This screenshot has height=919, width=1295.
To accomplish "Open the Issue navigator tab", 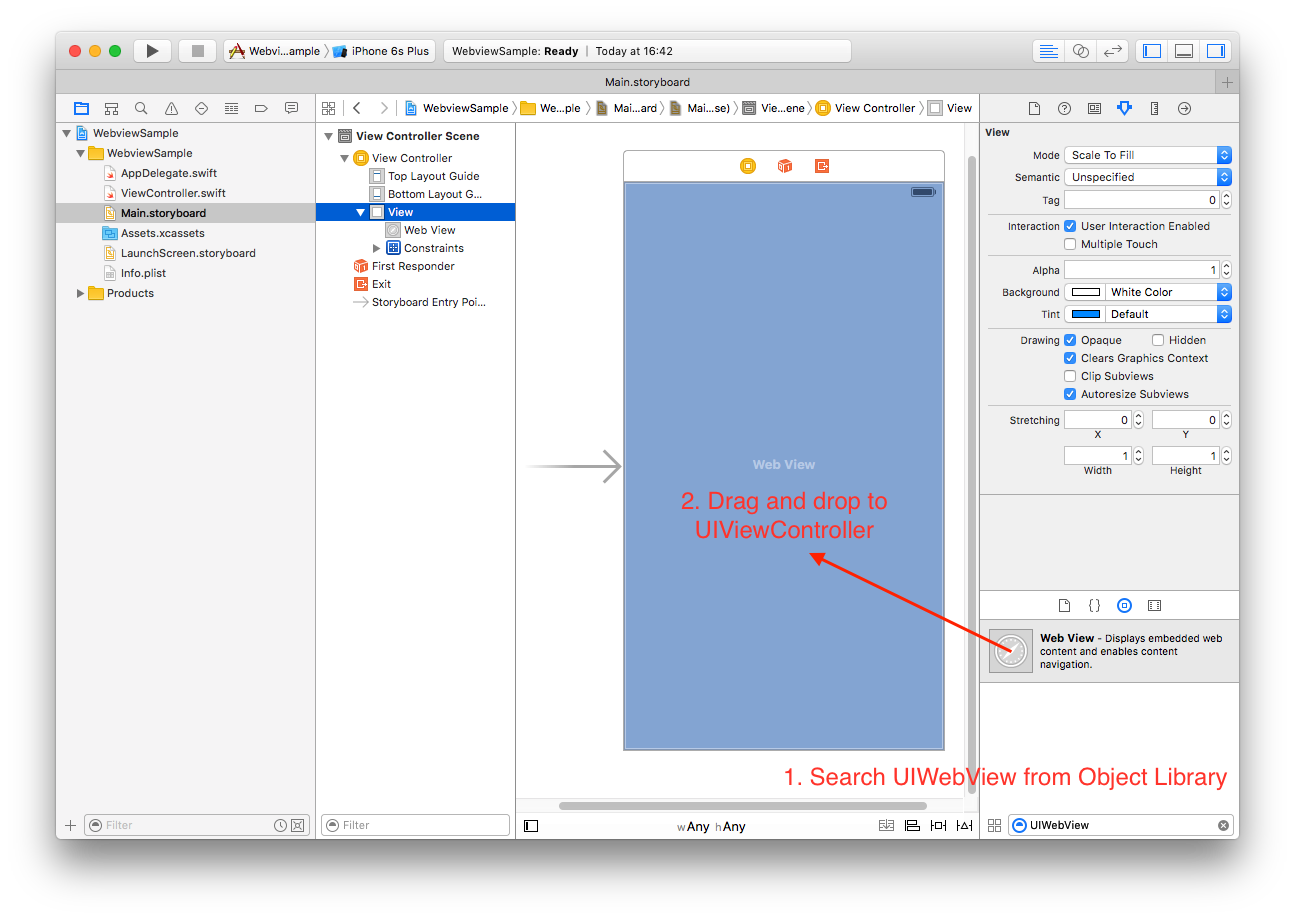I will coord(171,108).
